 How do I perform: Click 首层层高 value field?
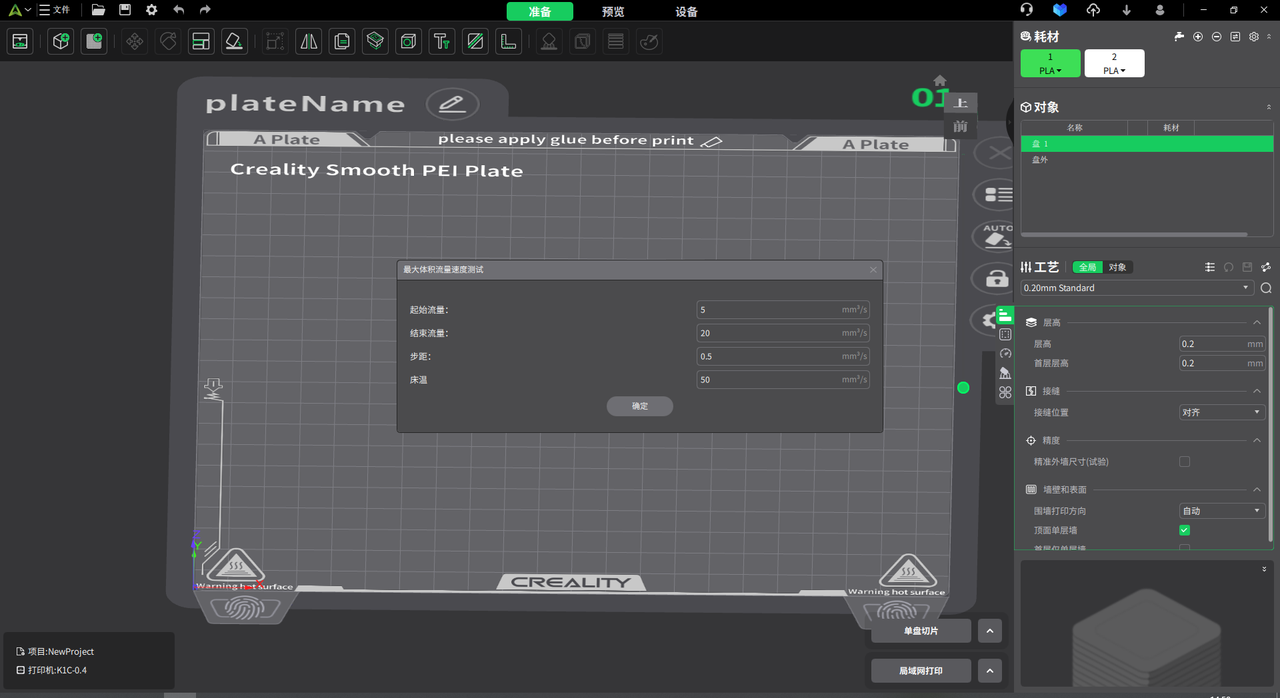pyautogui.click(x=1222, y=363)
